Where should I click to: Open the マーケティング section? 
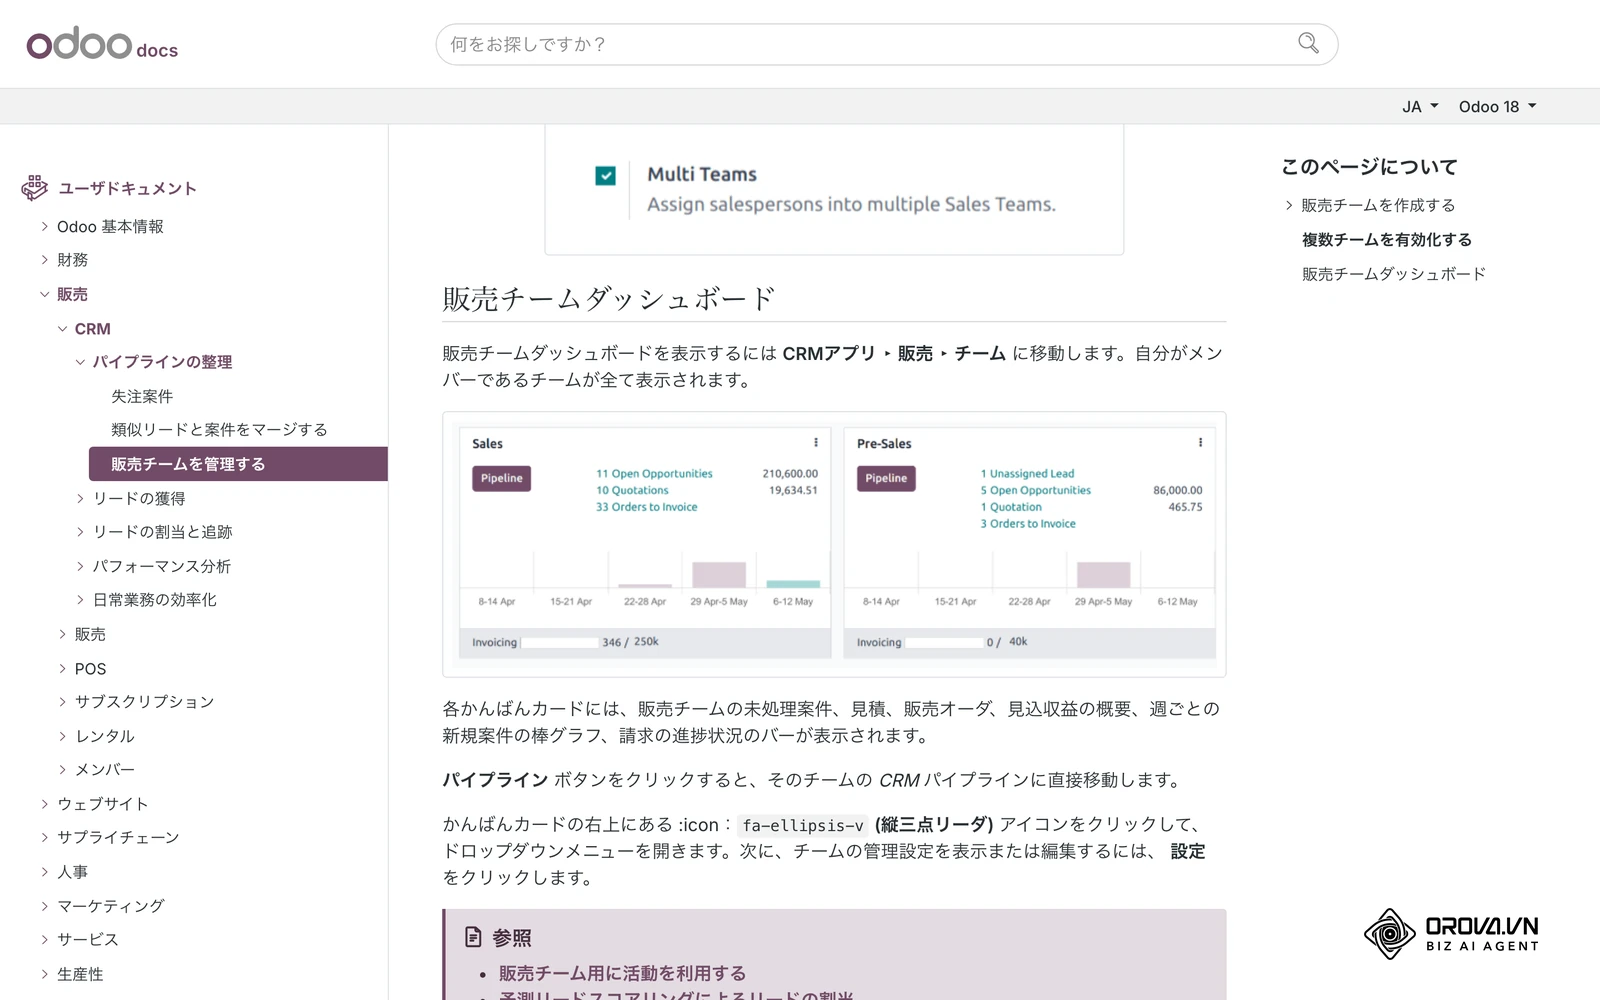(110, 906)
